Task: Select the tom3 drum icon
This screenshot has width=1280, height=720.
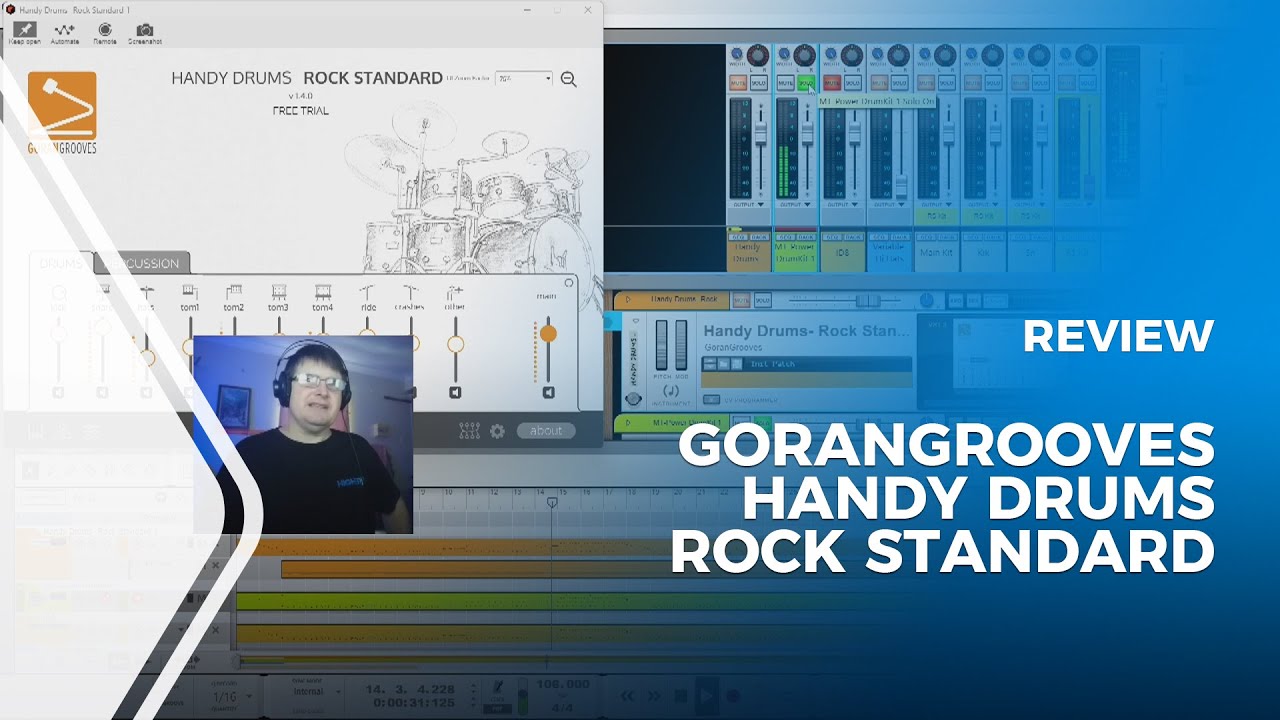Action: pyautogui.click(x=278, y=291)
